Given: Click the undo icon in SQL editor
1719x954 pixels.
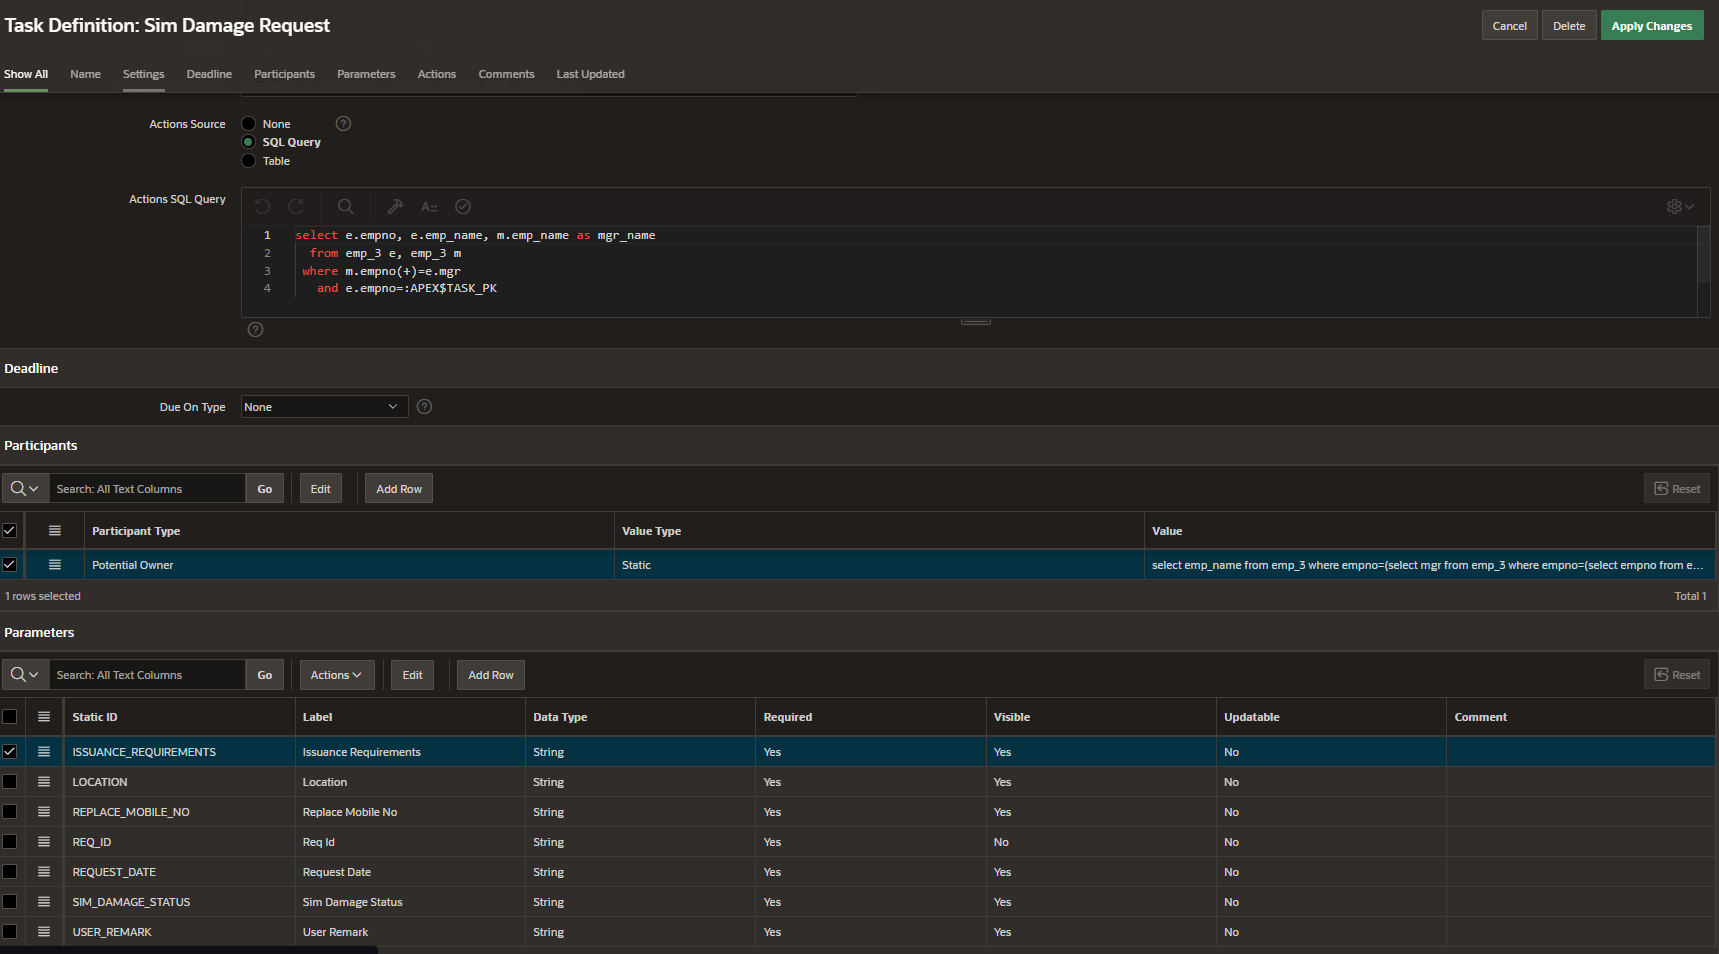Looking at the screenshot, I should pos(263,207).
